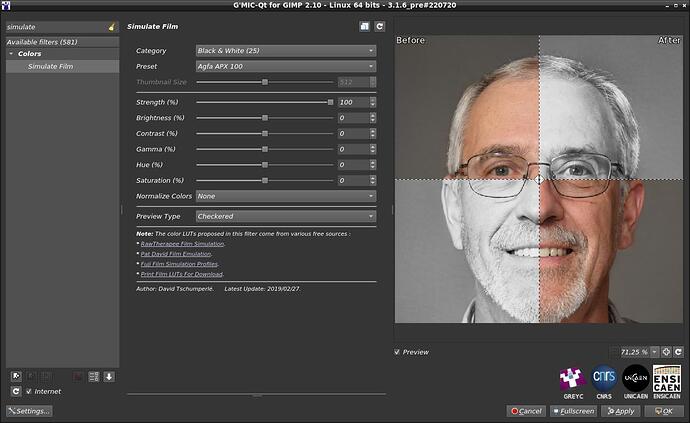
Task: Open the Print Film LUTs For Download link
Action: pos(182,274)
